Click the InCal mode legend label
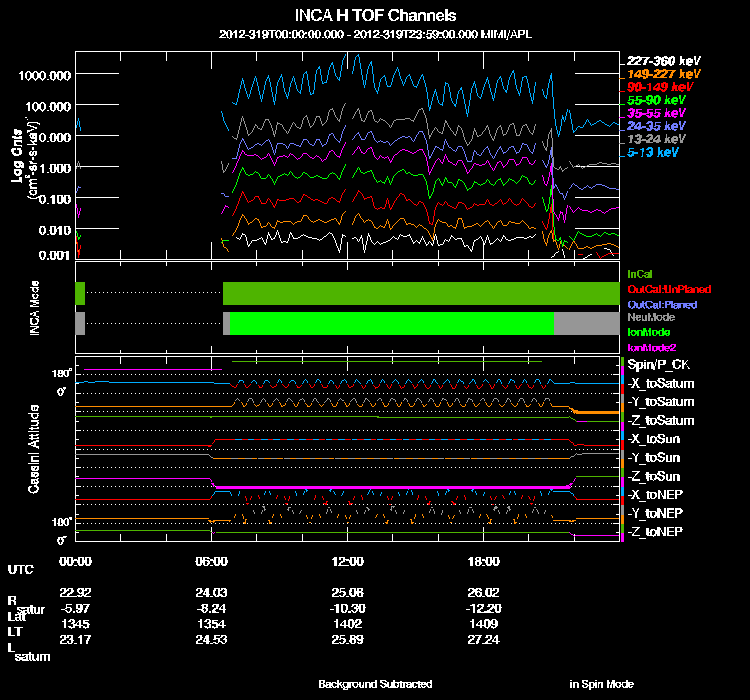Viewport: 750px width, 700px height. pos(639,273)
